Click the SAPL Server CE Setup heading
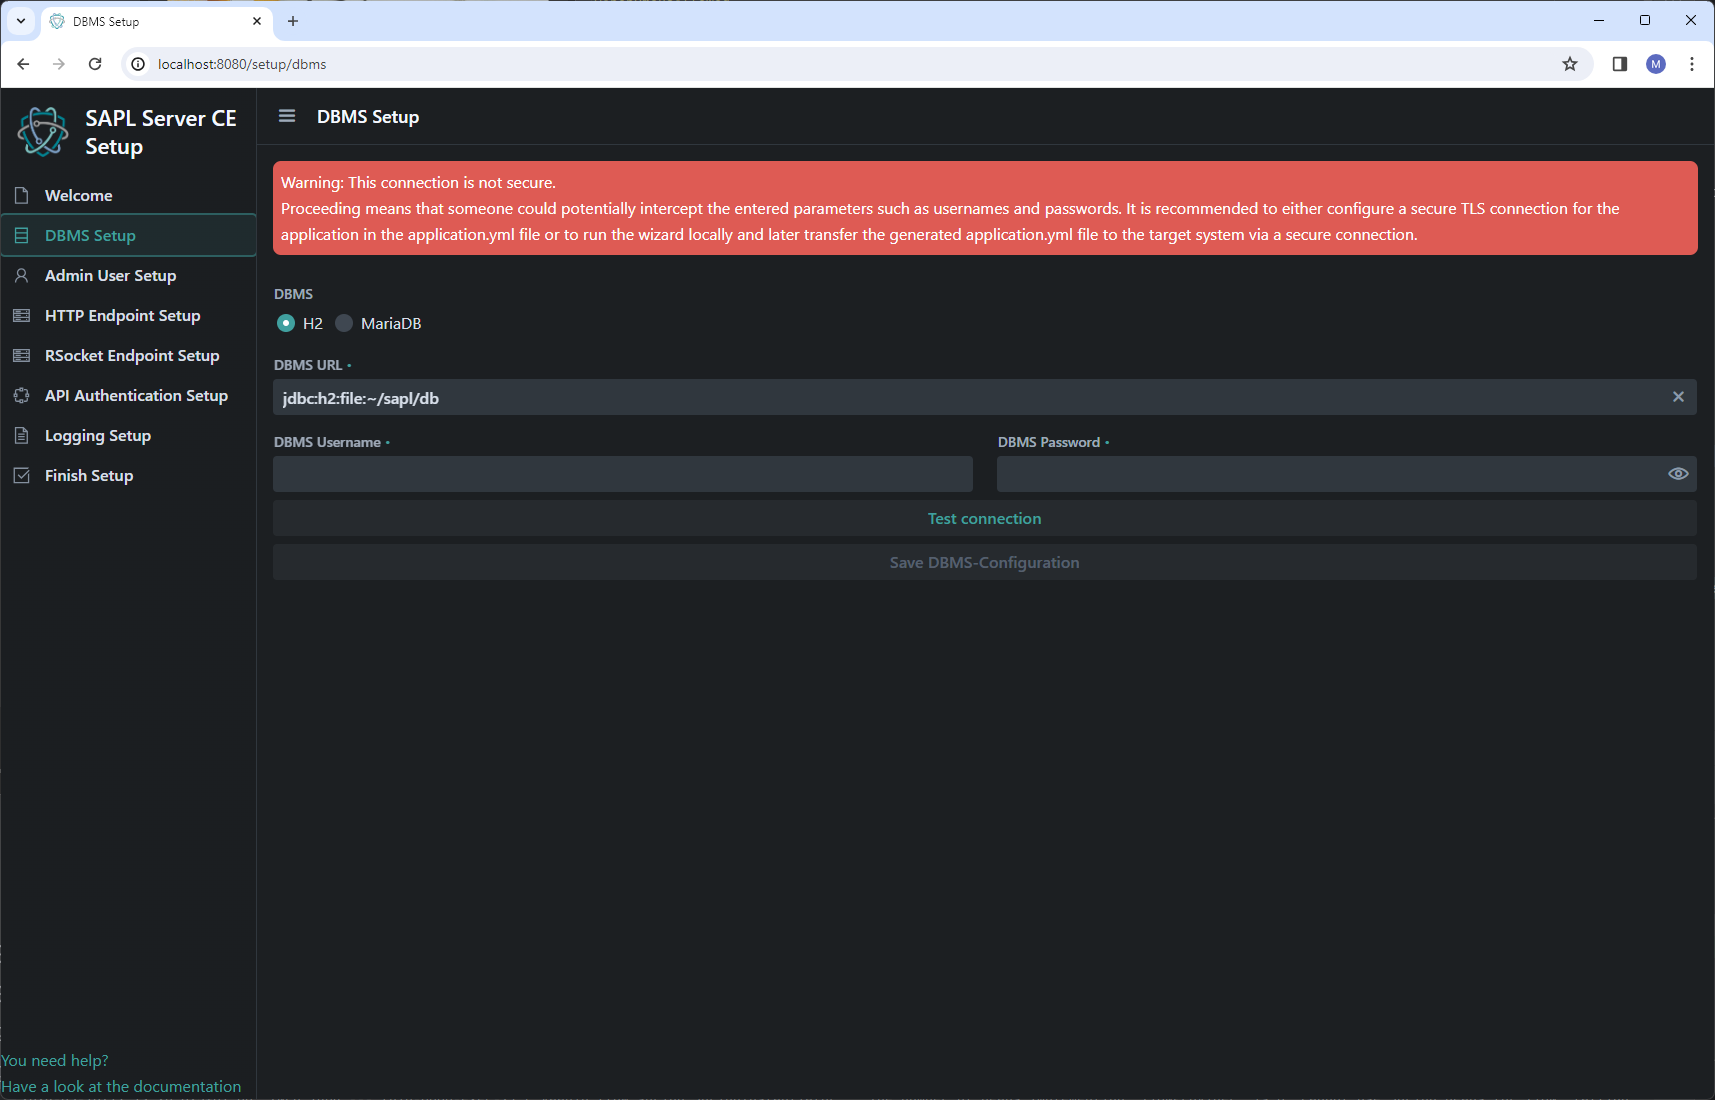The width and height of the screenshot is (1715, 1100). 161,132
